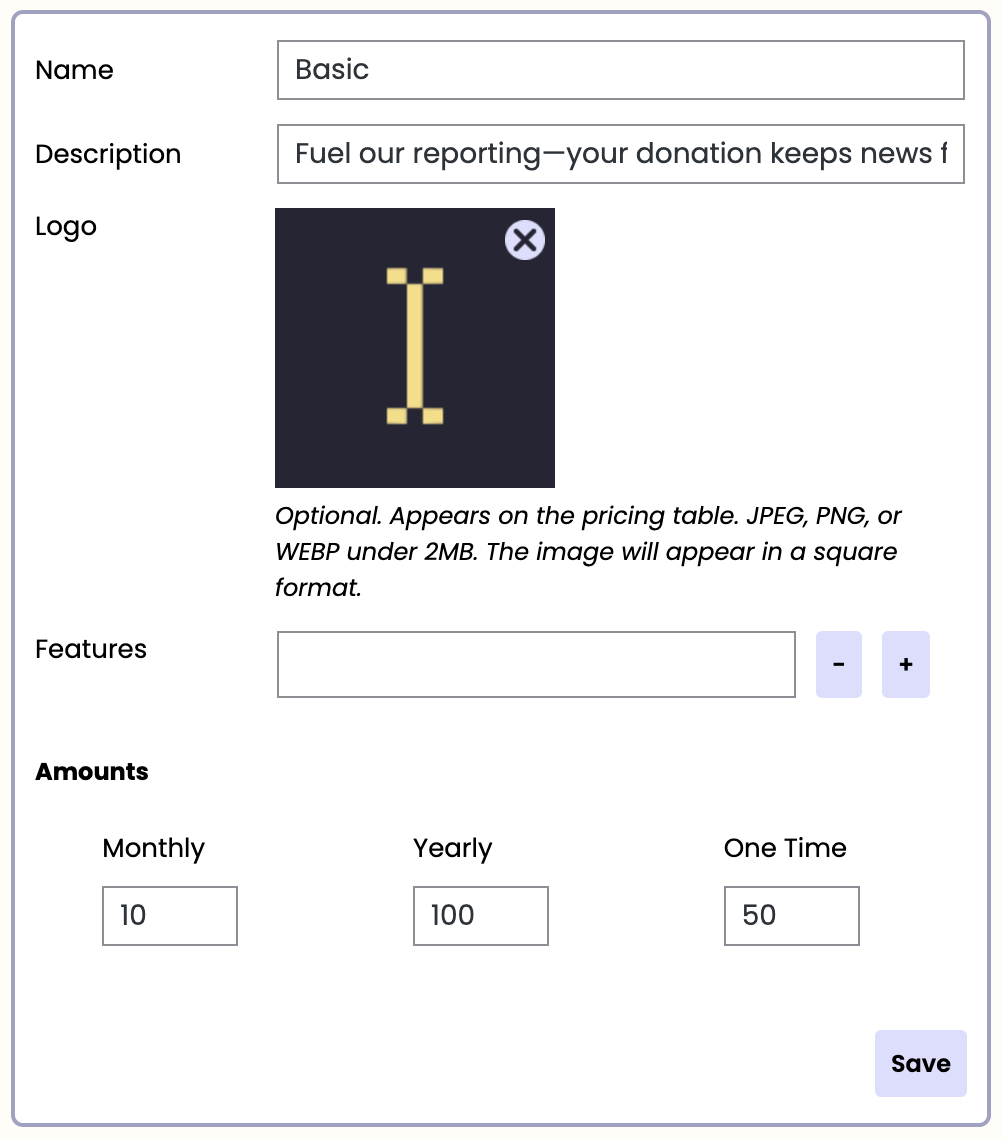This screenshot has width=1002, height=1140.
Task: Add a feature with the plus button
Action: pos(906,664)
